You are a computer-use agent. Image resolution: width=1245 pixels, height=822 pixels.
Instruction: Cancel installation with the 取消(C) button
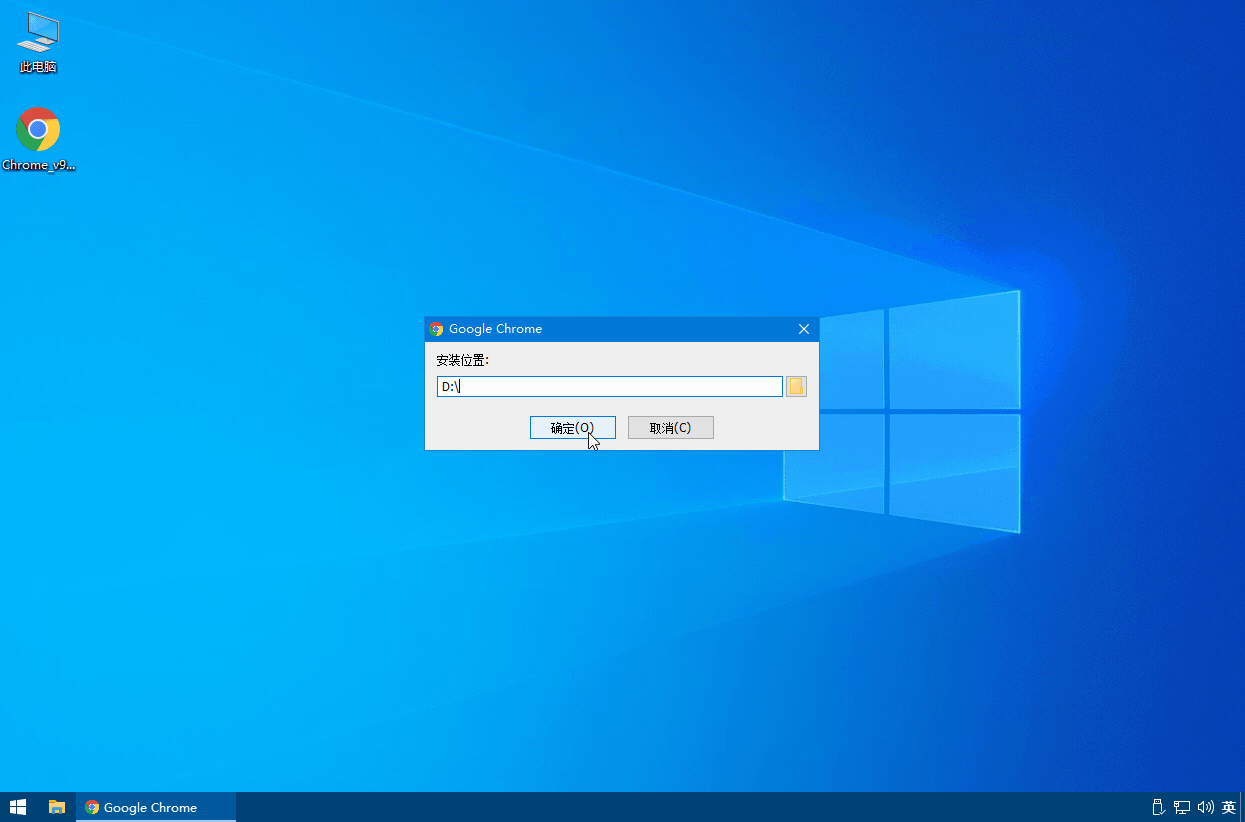[670, 427]
